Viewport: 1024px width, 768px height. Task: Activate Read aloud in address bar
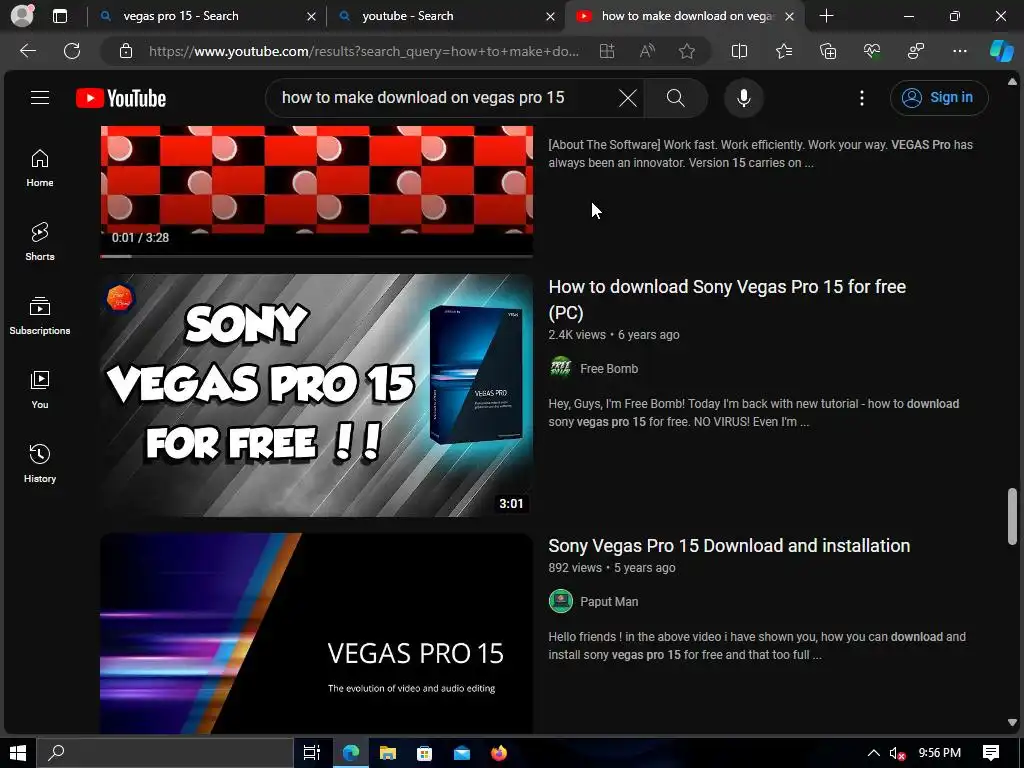(647, 51)
